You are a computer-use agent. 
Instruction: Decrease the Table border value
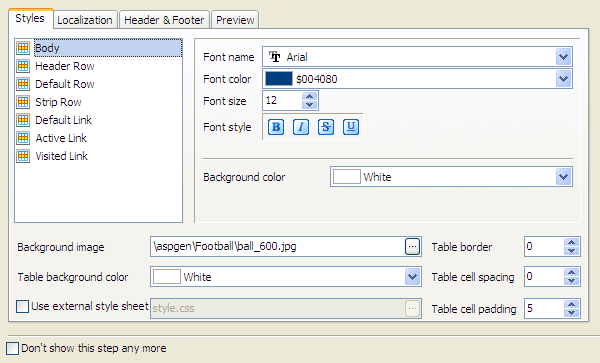coord(572,251)
